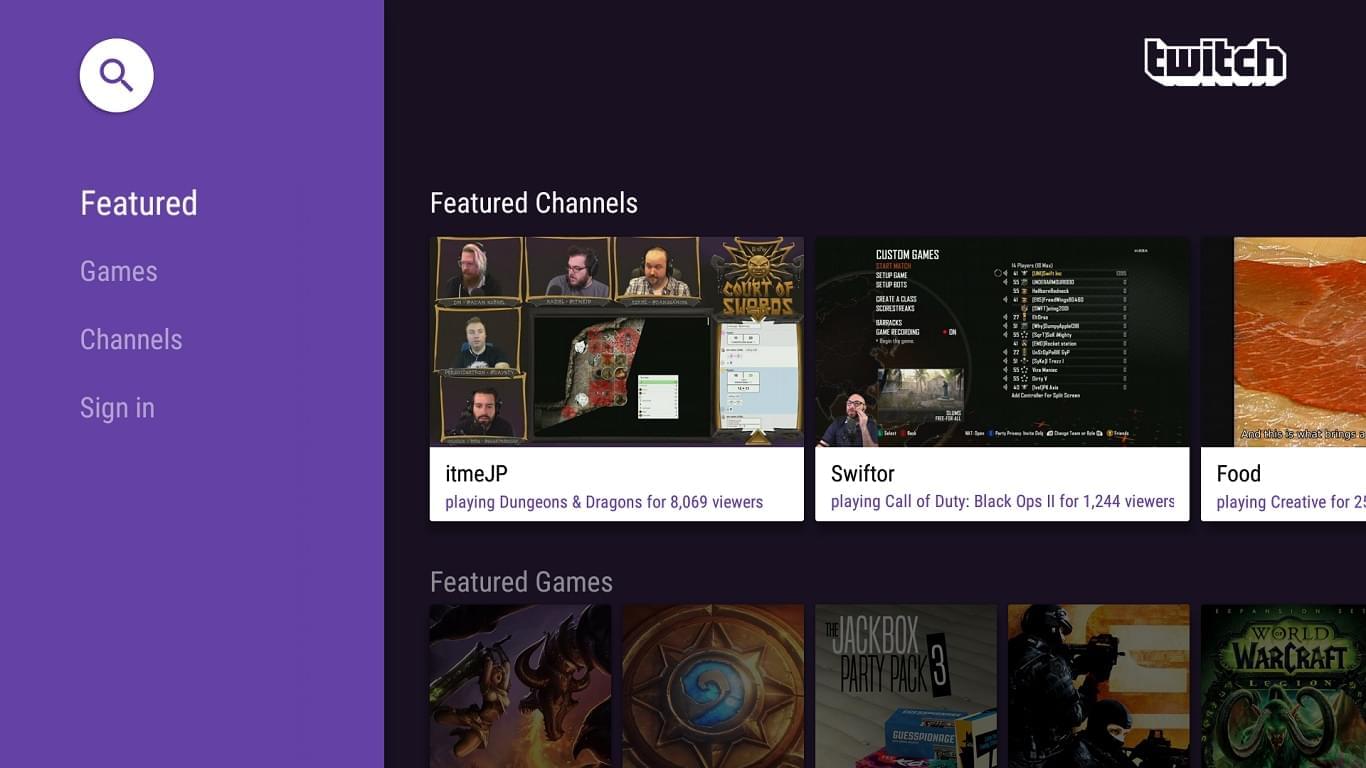This screenshot has width=1366, height=768.
Task: Open The Jackbox Party Pack 3 cover
Action: (906, 686)
